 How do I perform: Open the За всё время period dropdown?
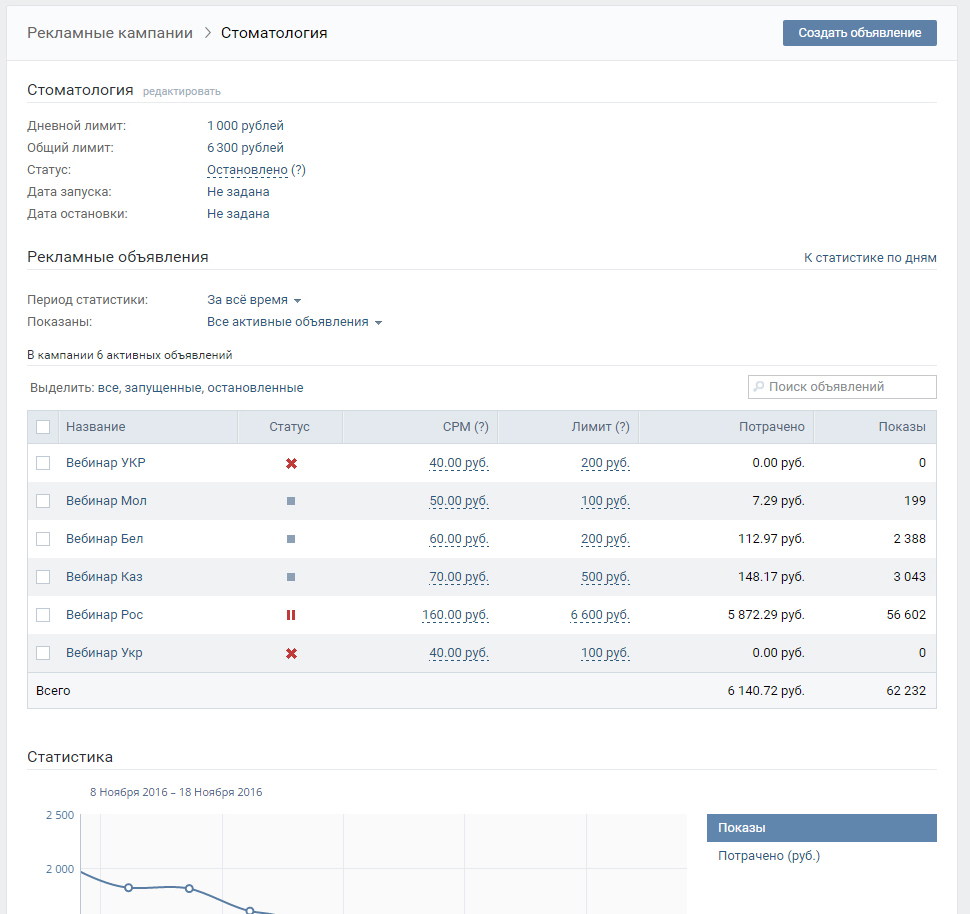click(x=254, y=300)
